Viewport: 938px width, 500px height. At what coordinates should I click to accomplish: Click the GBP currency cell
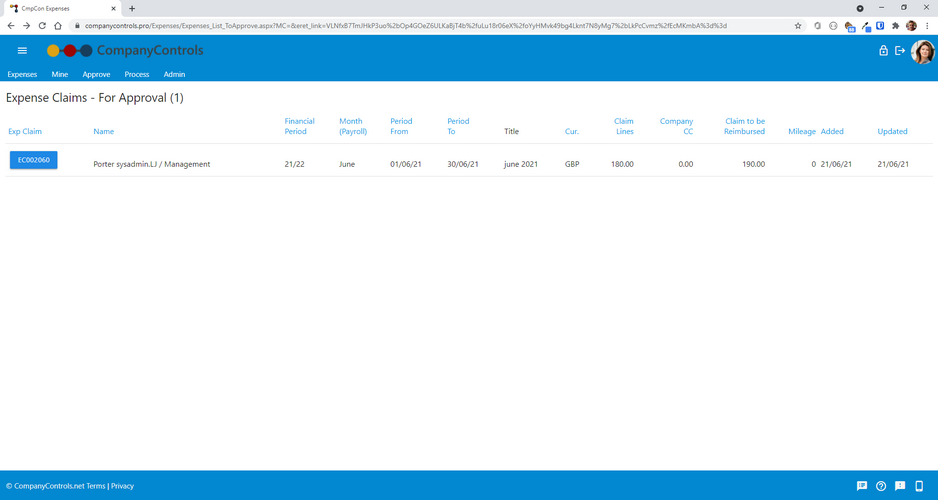click(572, 164)
